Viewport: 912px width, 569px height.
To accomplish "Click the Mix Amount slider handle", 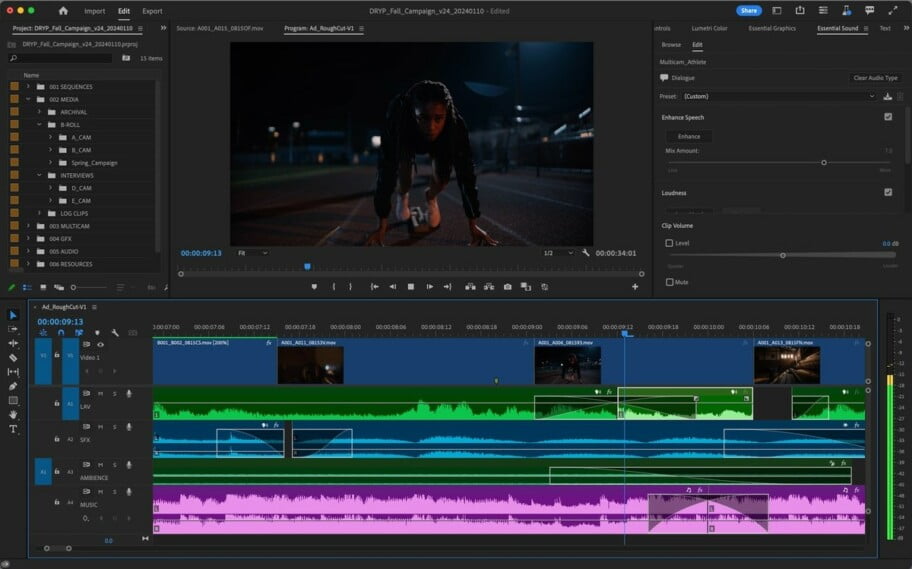I will tap(824, 162).
